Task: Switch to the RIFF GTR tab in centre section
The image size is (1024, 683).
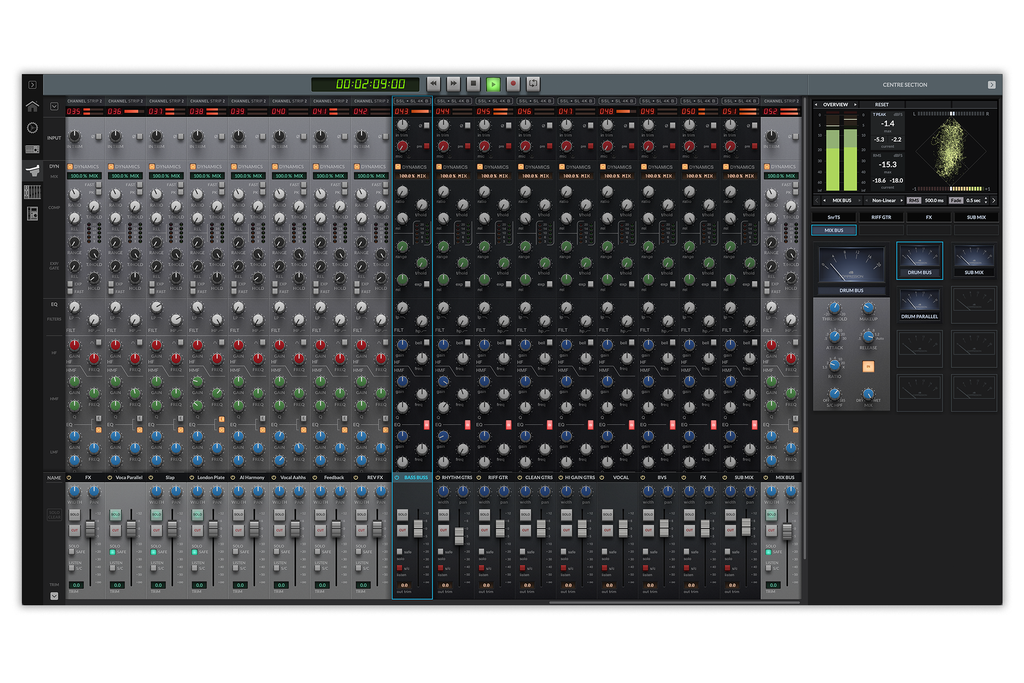Action: [x=881, y=217]
